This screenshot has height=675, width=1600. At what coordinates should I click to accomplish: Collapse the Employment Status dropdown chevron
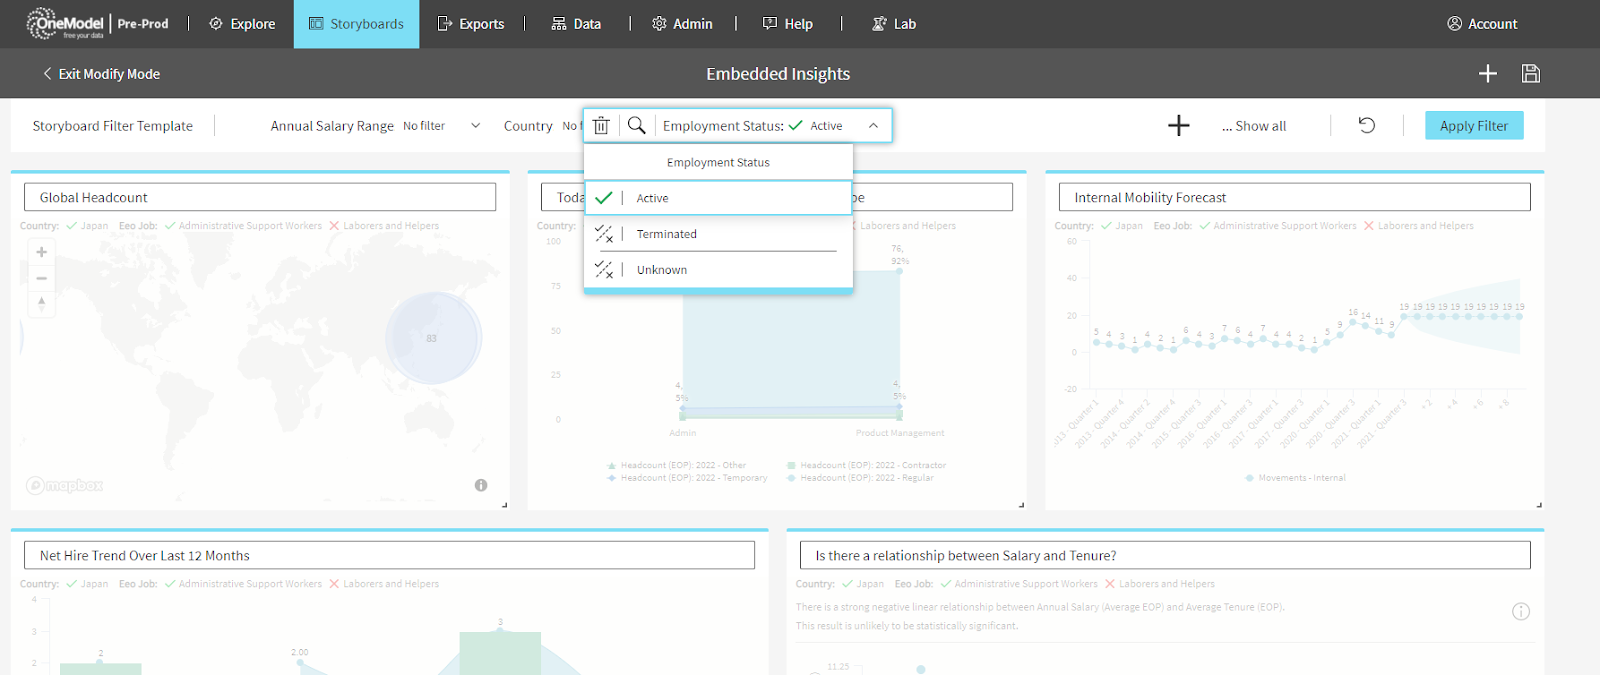point(873,126)
